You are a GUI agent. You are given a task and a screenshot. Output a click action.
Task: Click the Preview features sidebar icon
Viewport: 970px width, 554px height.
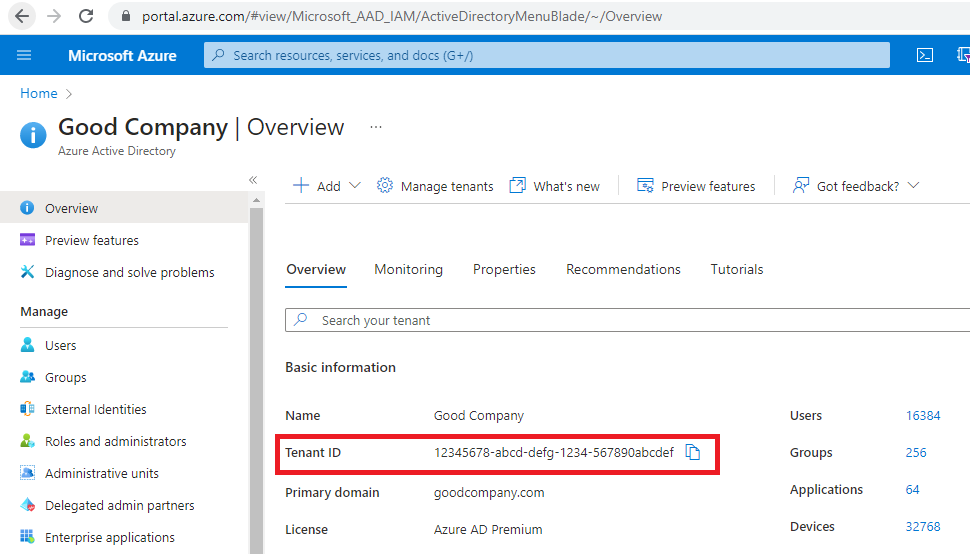click(x=27, y=240)
